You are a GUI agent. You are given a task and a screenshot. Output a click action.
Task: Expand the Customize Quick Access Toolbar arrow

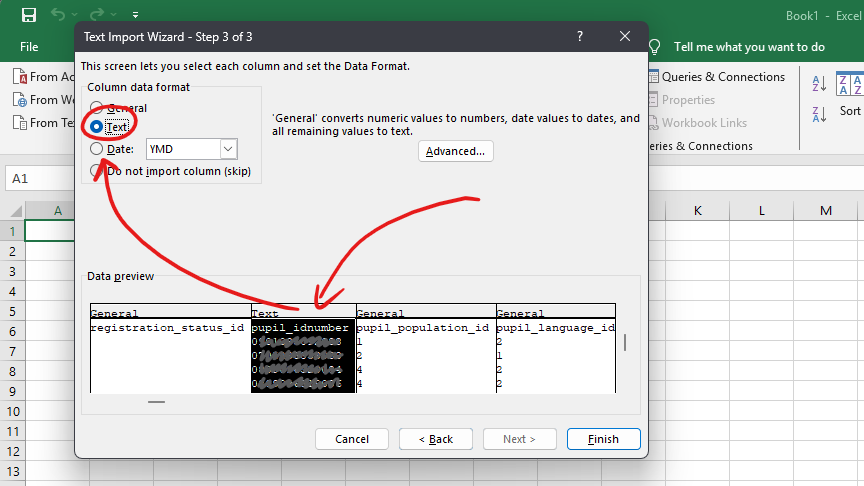coord(135,16)
